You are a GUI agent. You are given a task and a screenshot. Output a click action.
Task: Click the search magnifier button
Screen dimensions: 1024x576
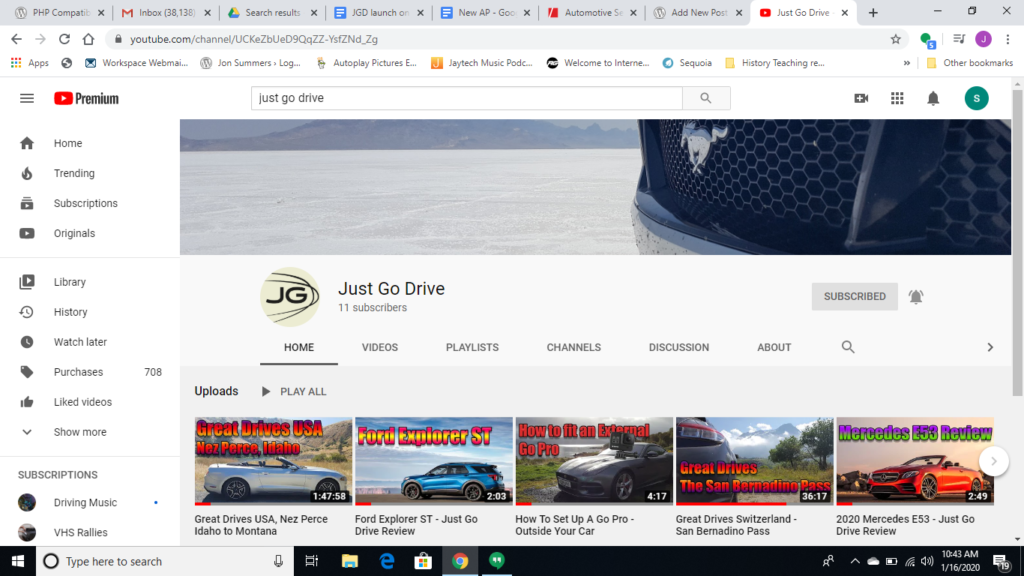click(706, 98)
